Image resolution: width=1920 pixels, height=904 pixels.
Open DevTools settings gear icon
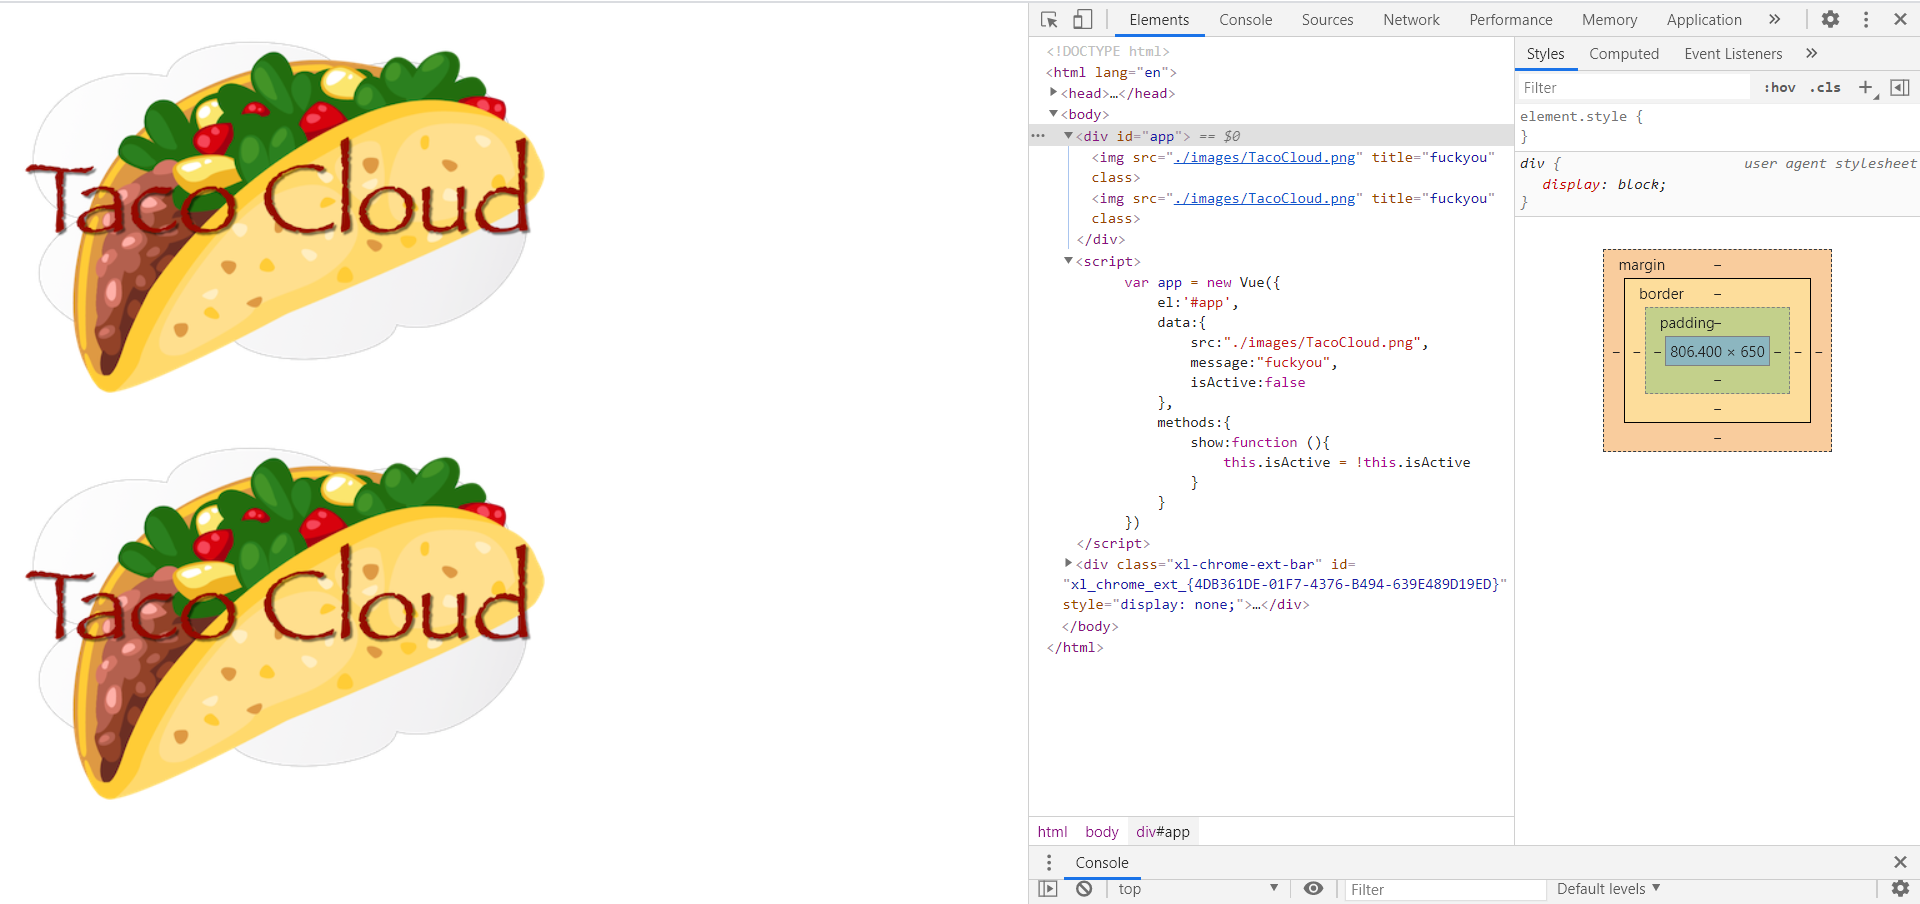click(1830, 19)
